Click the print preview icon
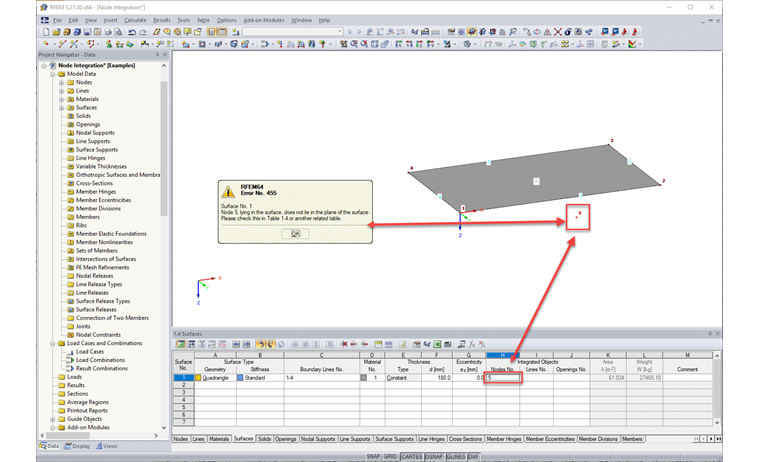Image resolution: width=760 pixels, height=462 pixels. [118, 32]
